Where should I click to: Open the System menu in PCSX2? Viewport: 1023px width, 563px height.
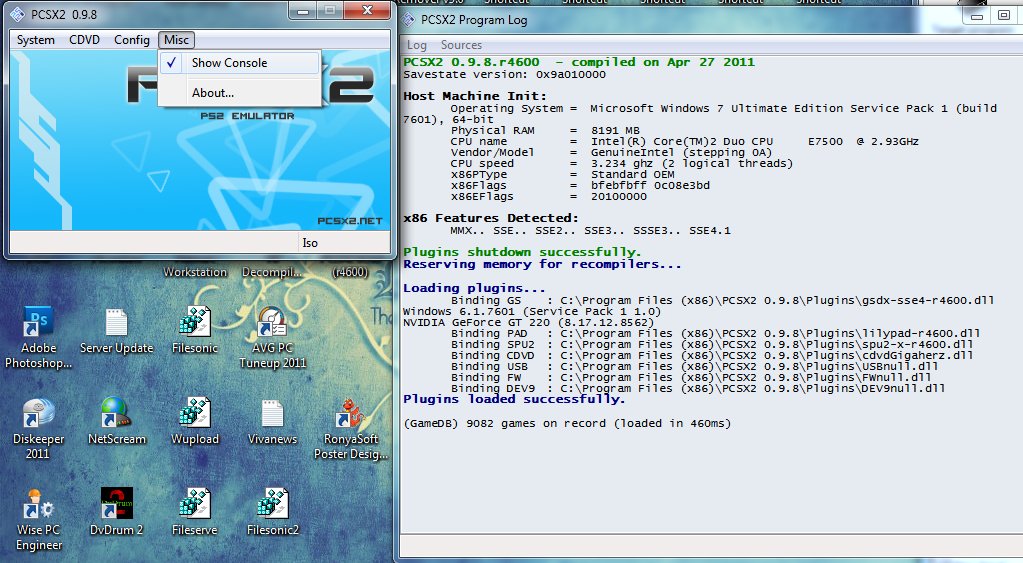pos(36,40)
